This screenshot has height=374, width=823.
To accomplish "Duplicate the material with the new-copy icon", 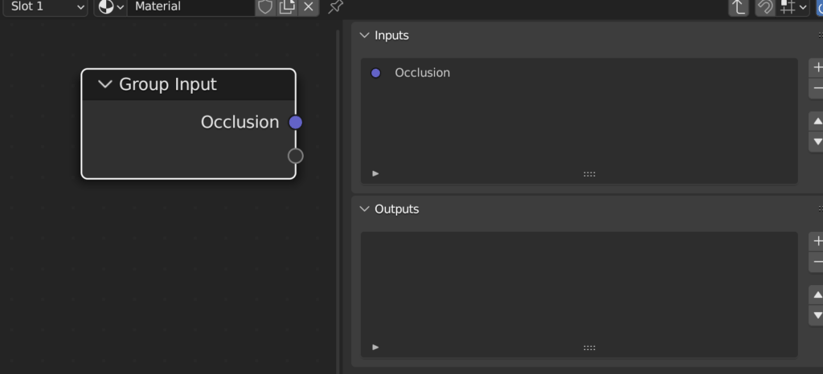I will point(287,7).
